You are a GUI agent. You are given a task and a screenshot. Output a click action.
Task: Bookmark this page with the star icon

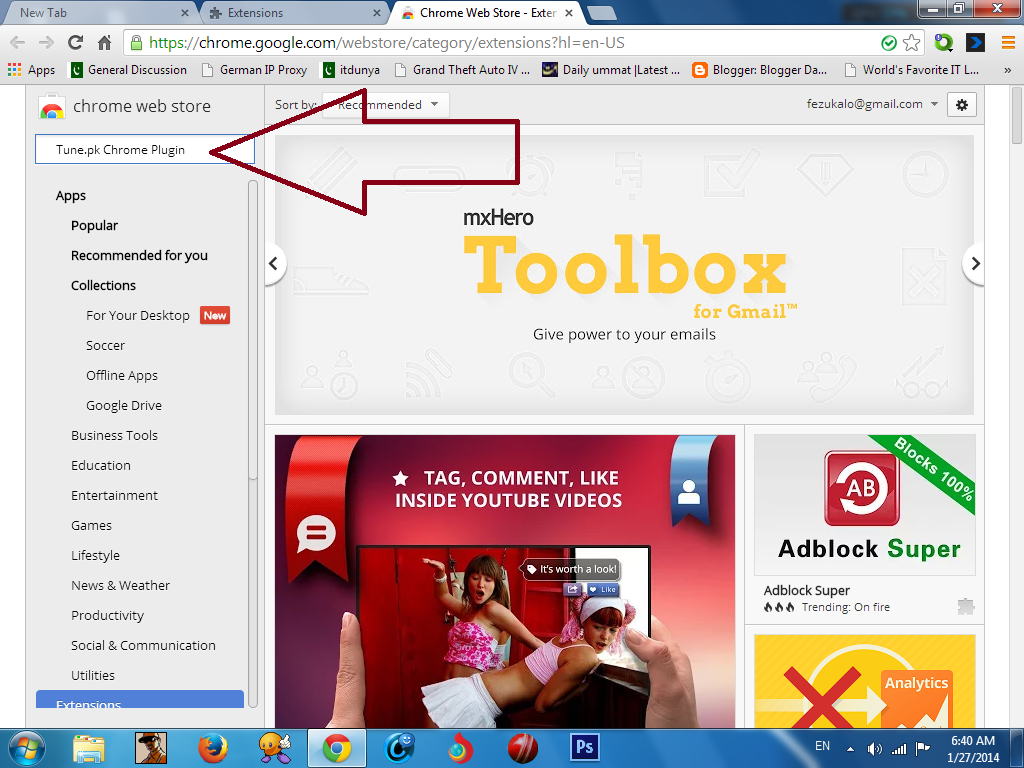912,43
